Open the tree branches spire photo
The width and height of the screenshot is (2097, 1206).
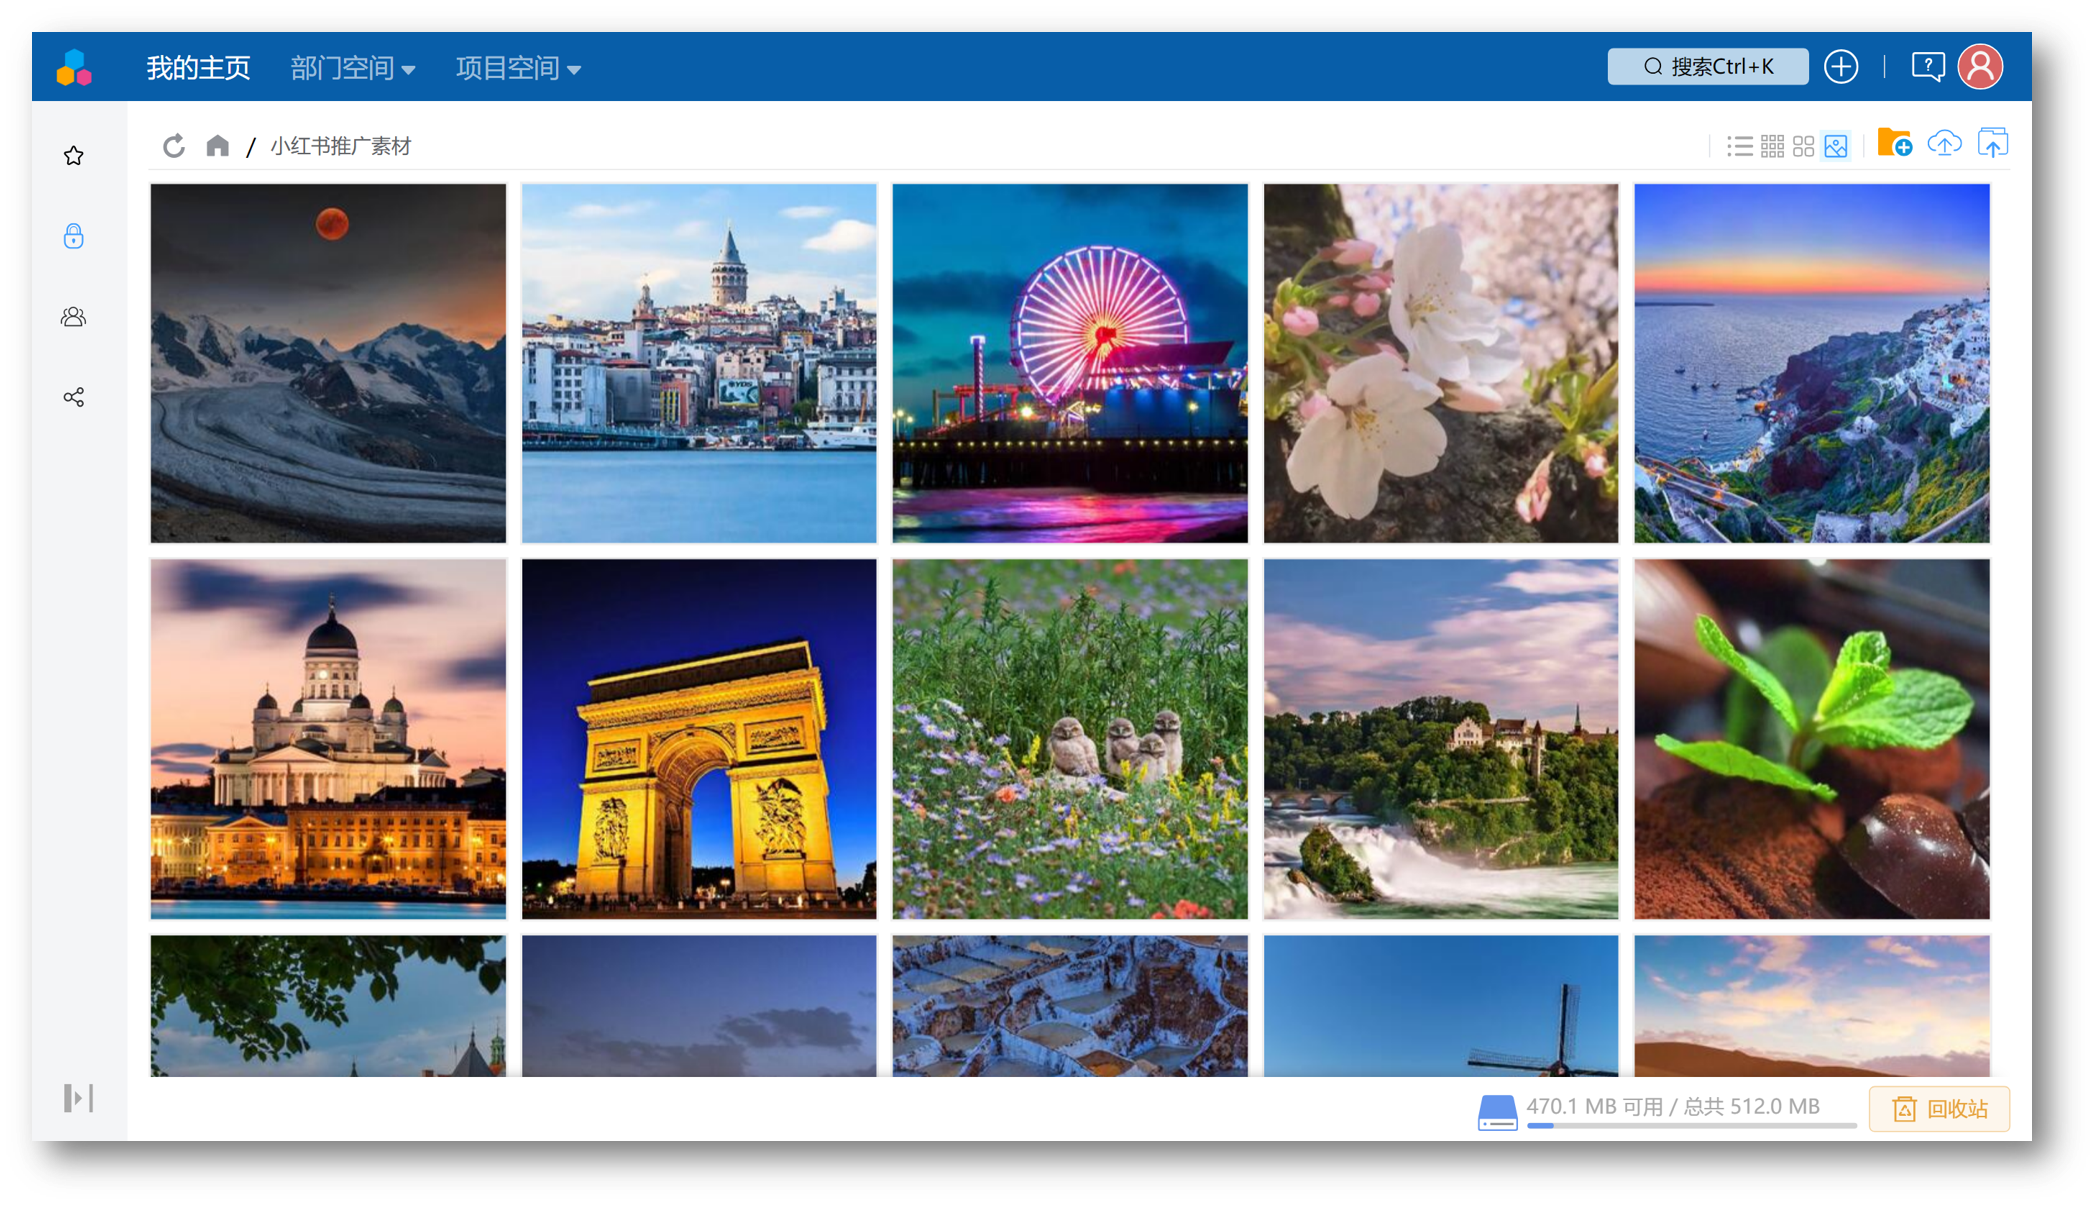(x=328, y=1006)
